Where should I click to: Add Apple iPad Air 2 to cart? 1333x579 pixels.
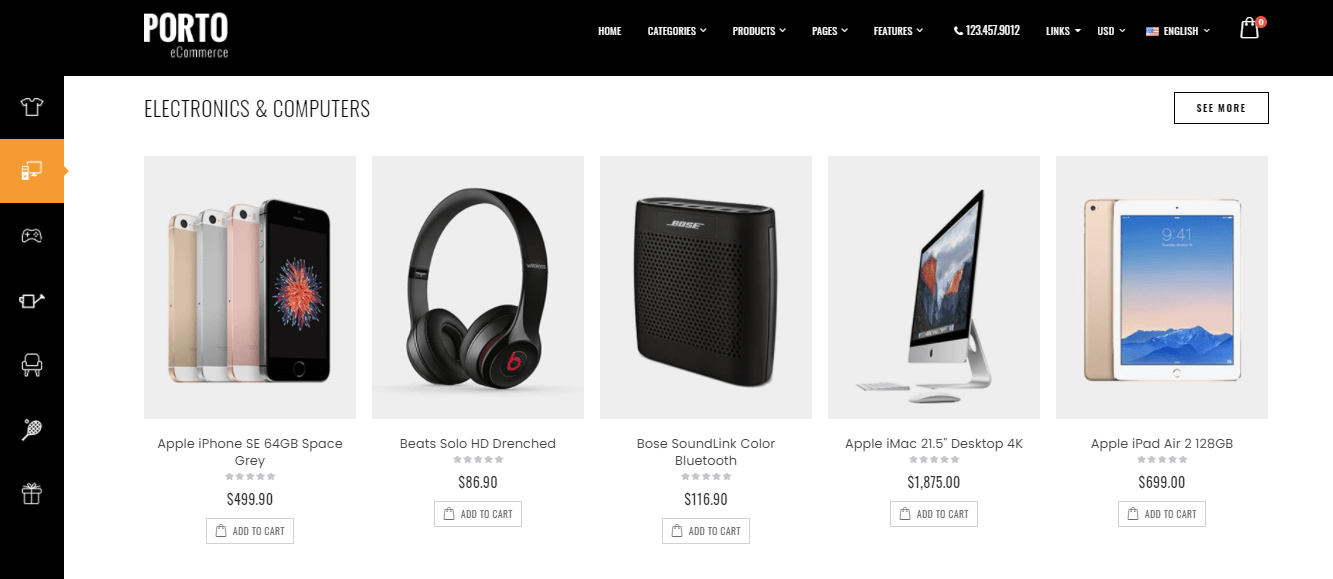[1162, 514]
